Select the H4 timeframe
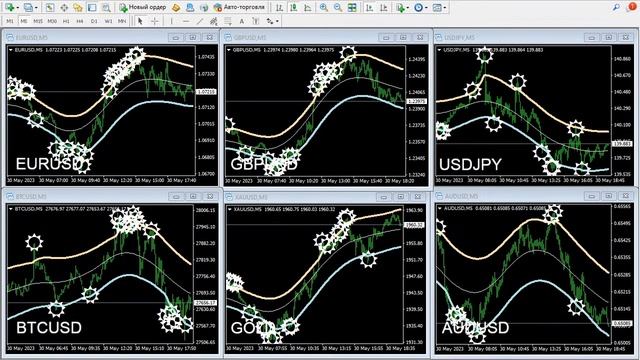The height and width of the screenshot is (360, 640). [80, 21]
